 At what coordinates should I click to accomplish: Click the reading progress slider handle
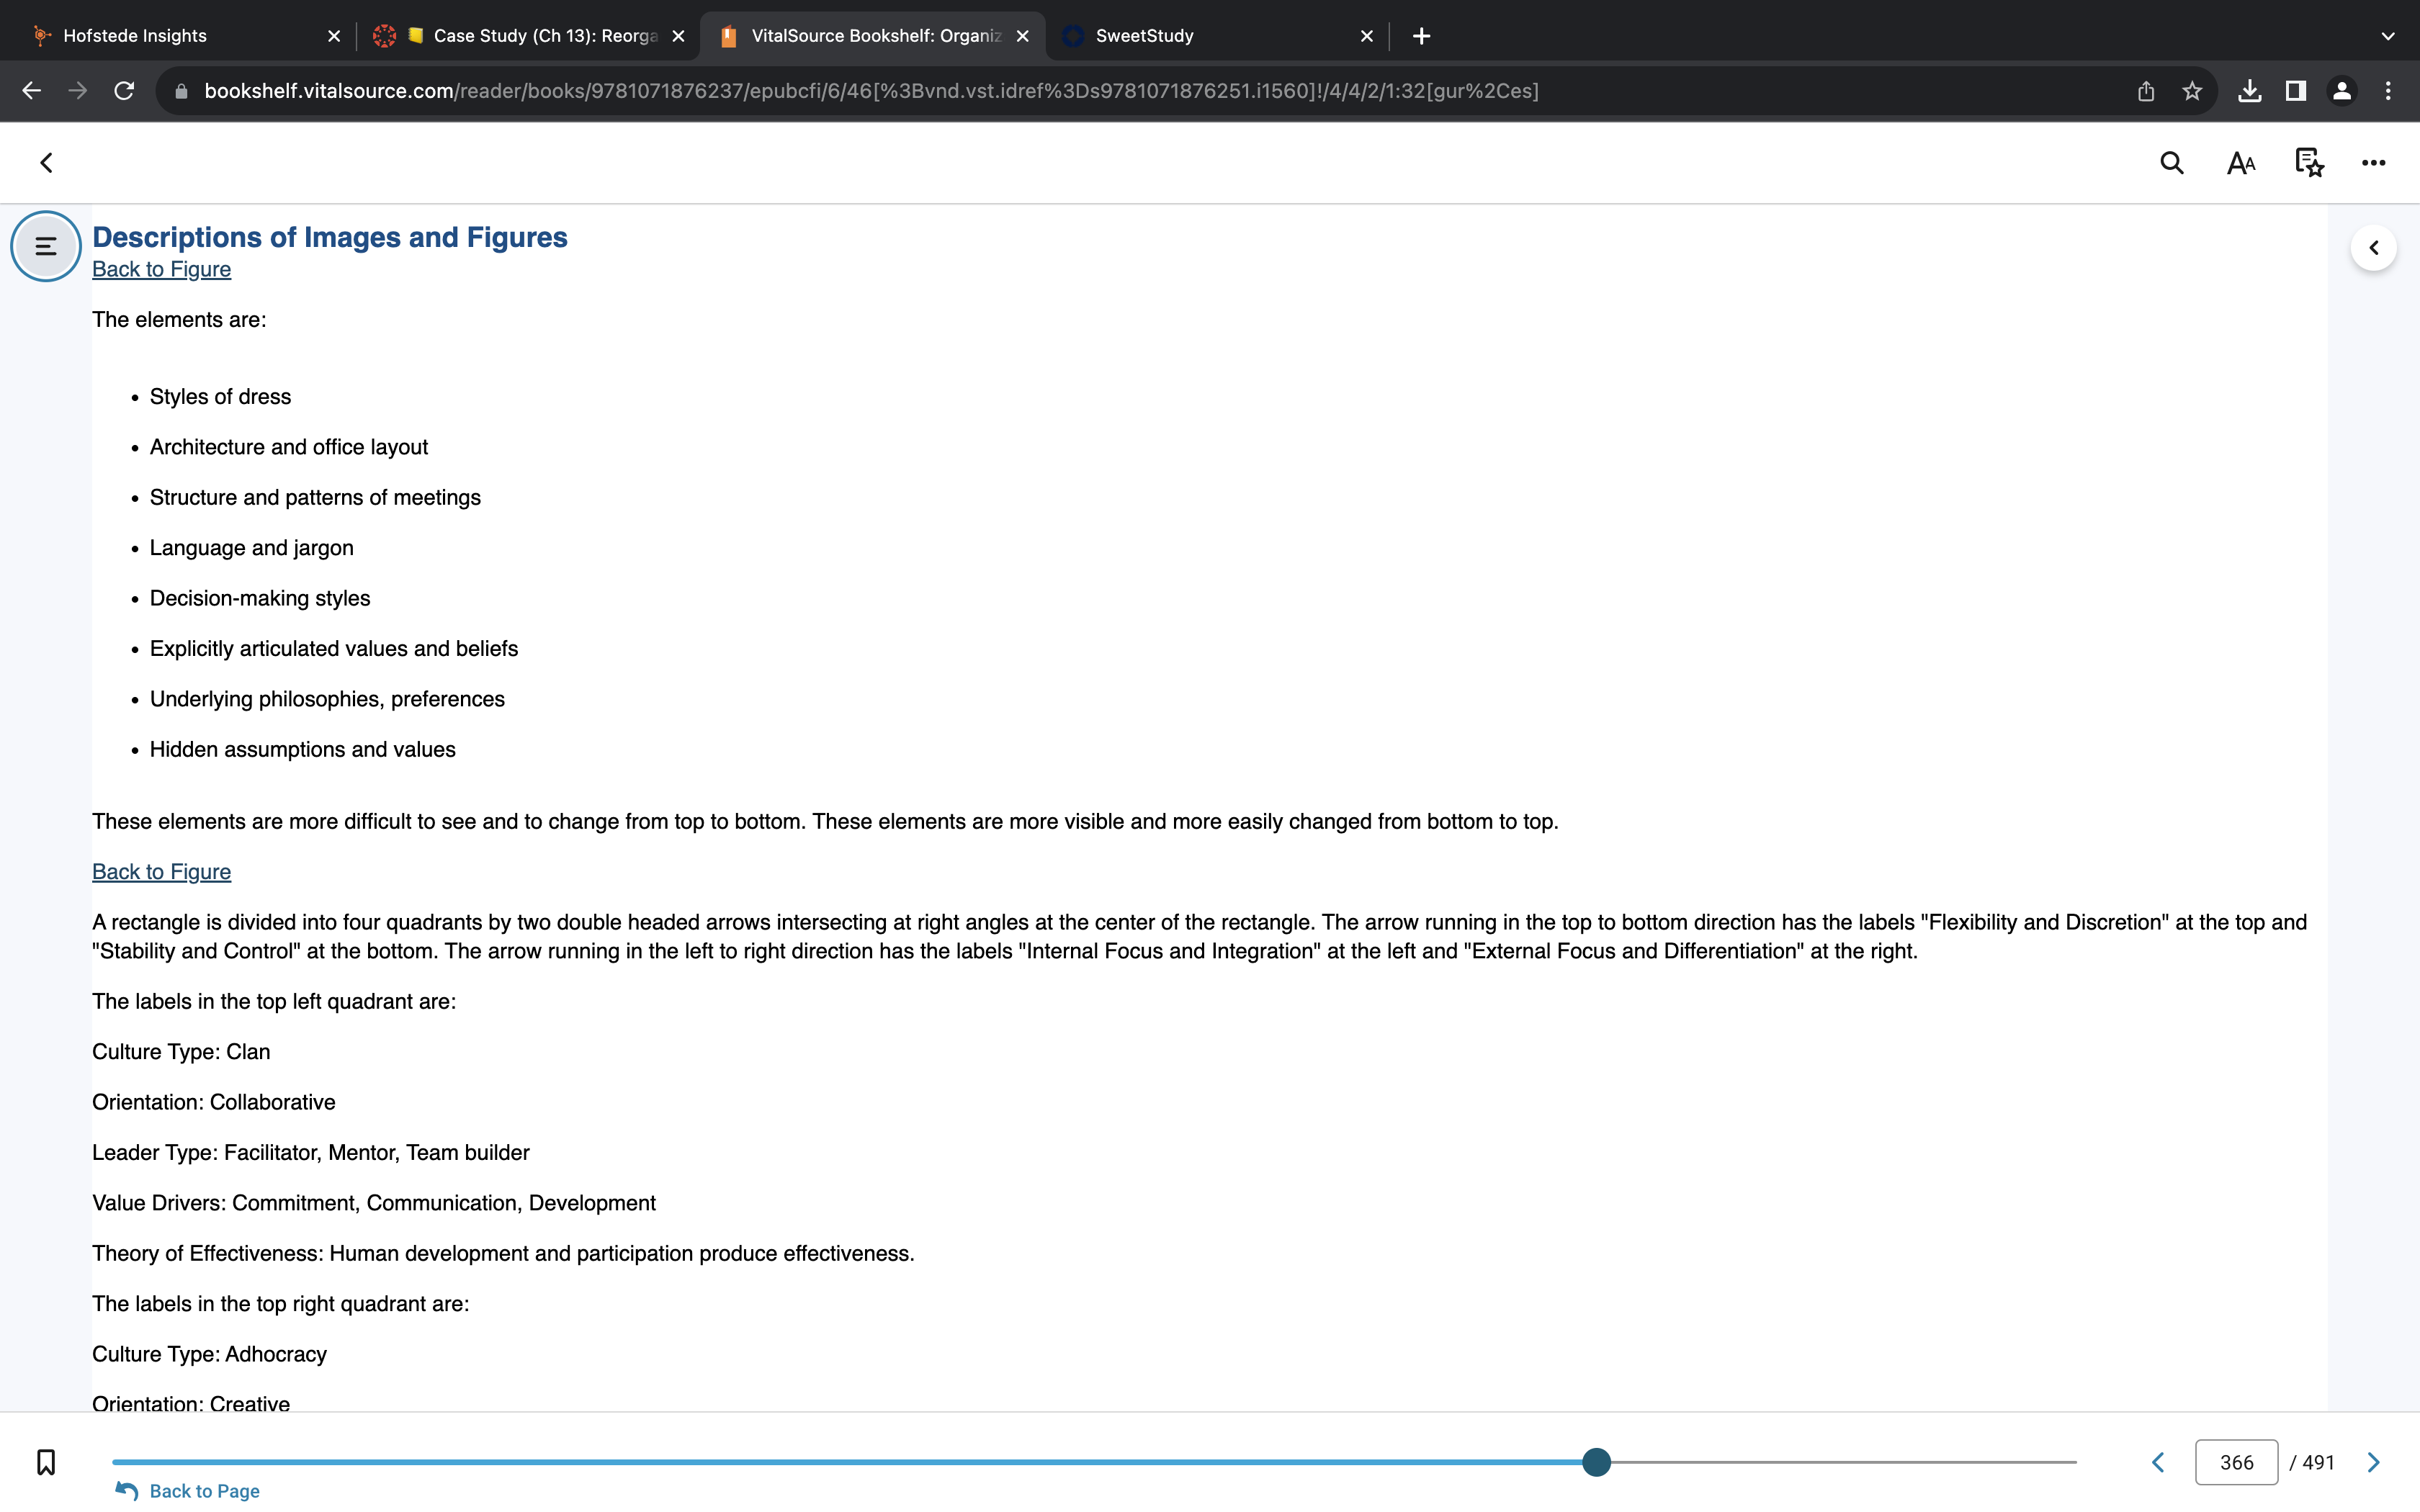[1596, 1462]
